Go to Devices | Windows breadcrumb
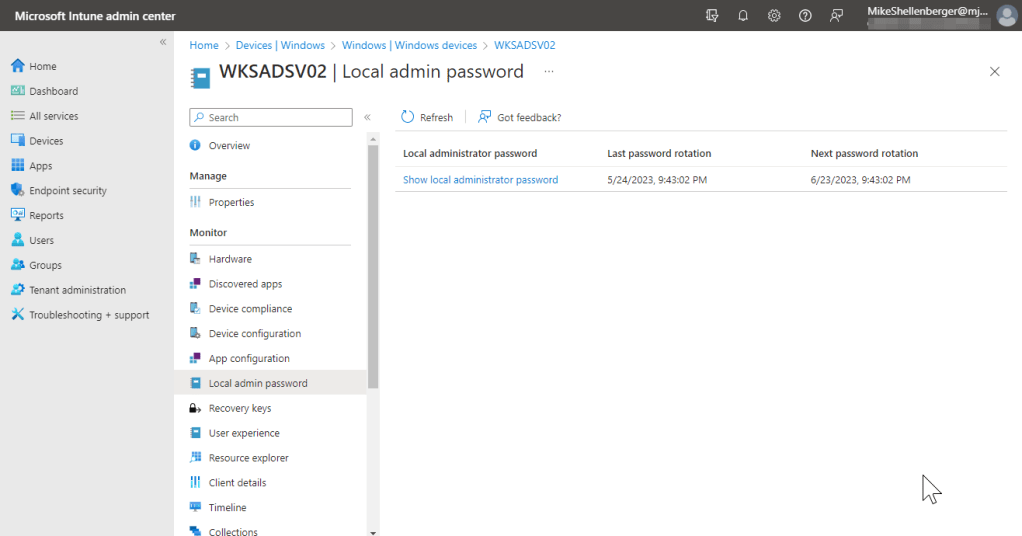The width and height of the screenshot is (1022, 536). point(280,45)
